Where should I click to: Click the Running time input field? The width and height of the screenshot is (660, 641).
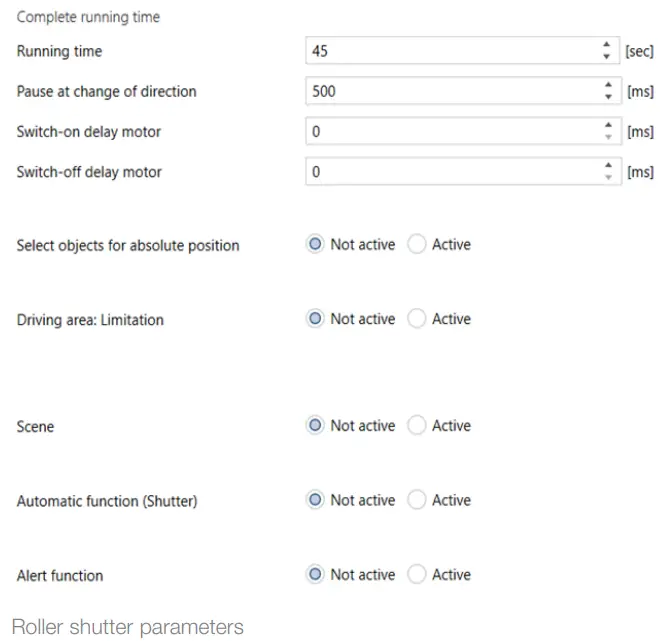point(450,51)
